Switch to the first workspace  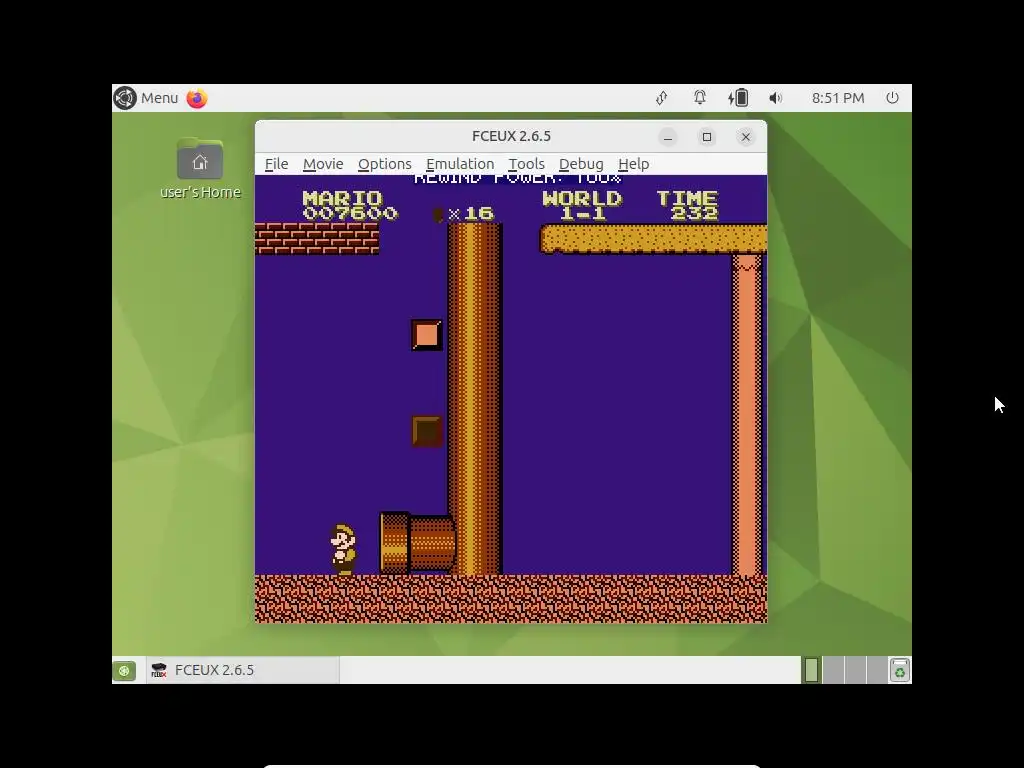tap(811, 670)
